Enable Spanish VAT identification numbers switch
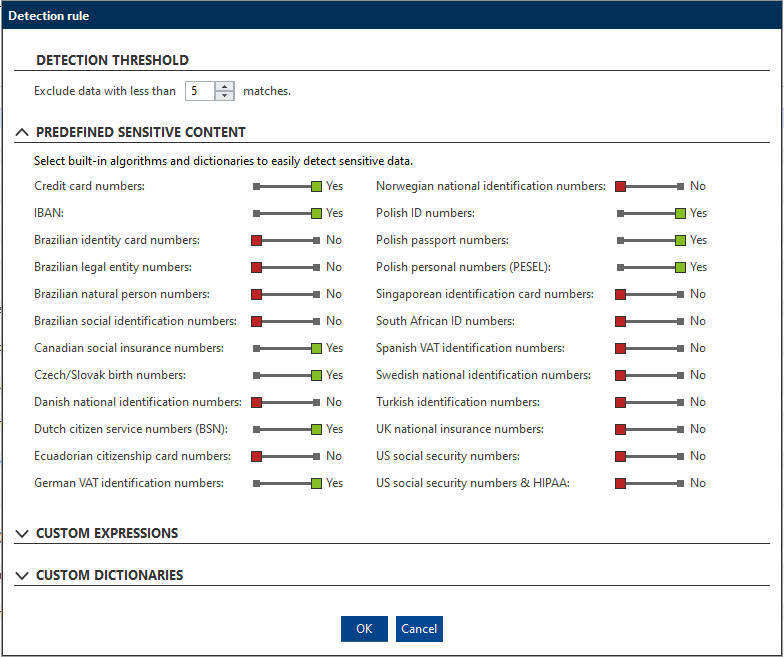Viewport: 784px width, 657px height. (x=650, y=348)
